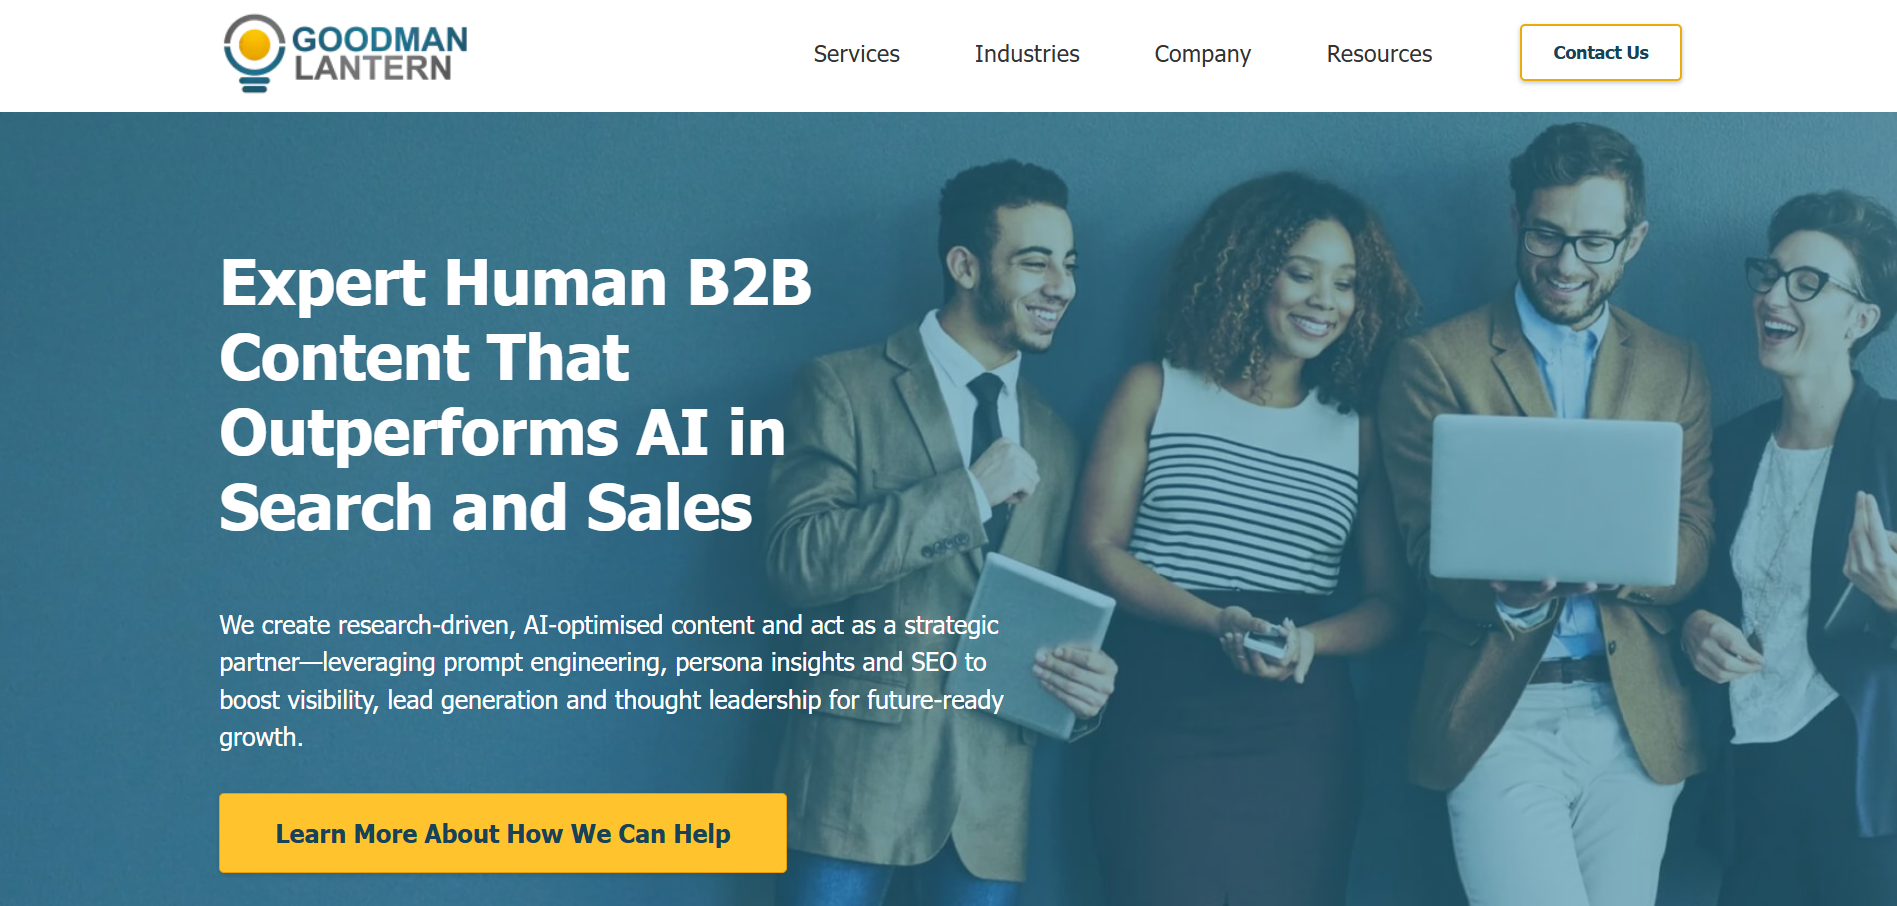Click Learn More About How We Can Help
The image size is (1897, 906).
(503, 833)
